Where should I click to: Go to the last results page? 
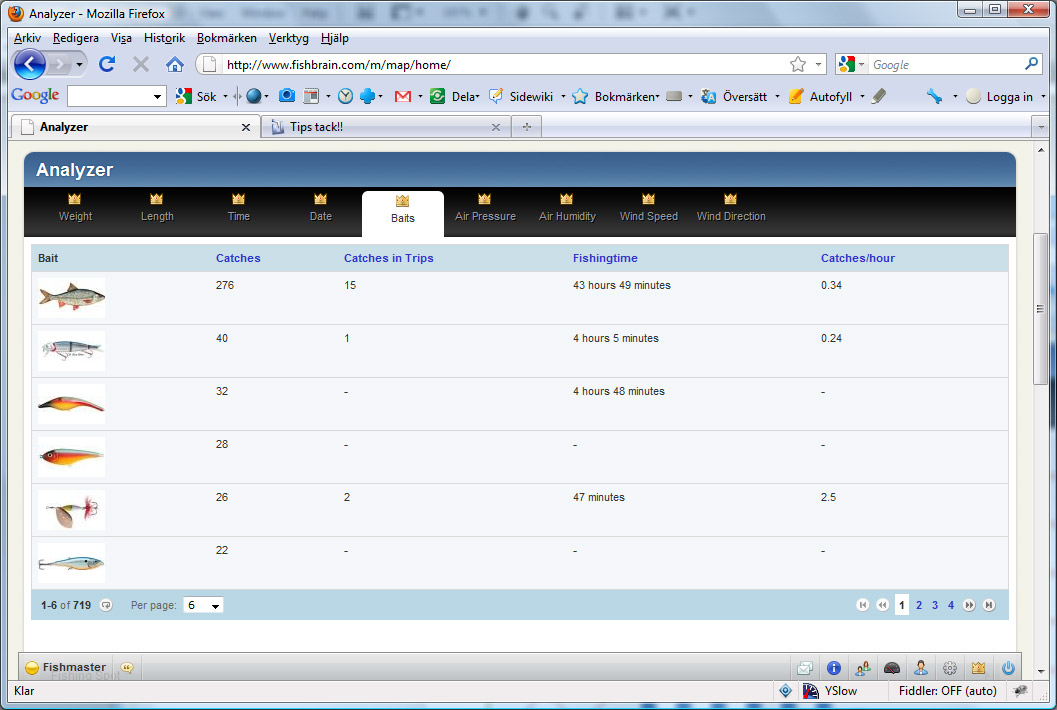click(x=989, y=605)
